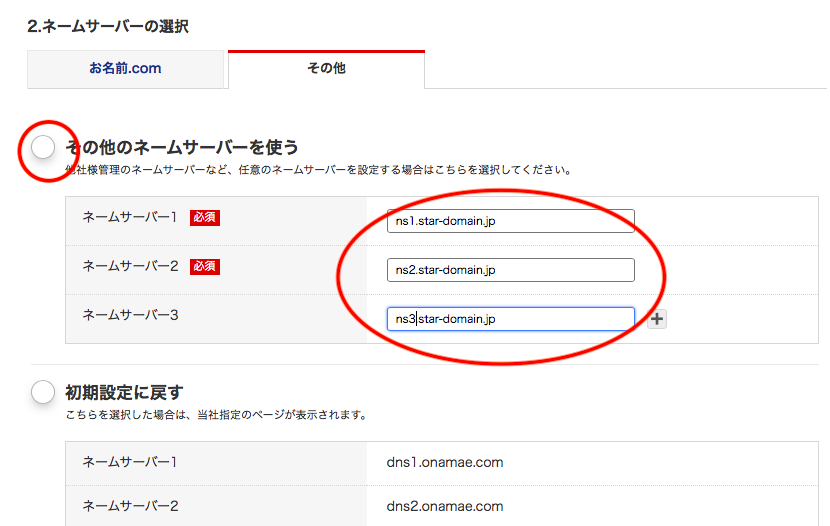Switch to the お名前.com tab
Viewport: 830px width, 526px height.
click(125, 69)
